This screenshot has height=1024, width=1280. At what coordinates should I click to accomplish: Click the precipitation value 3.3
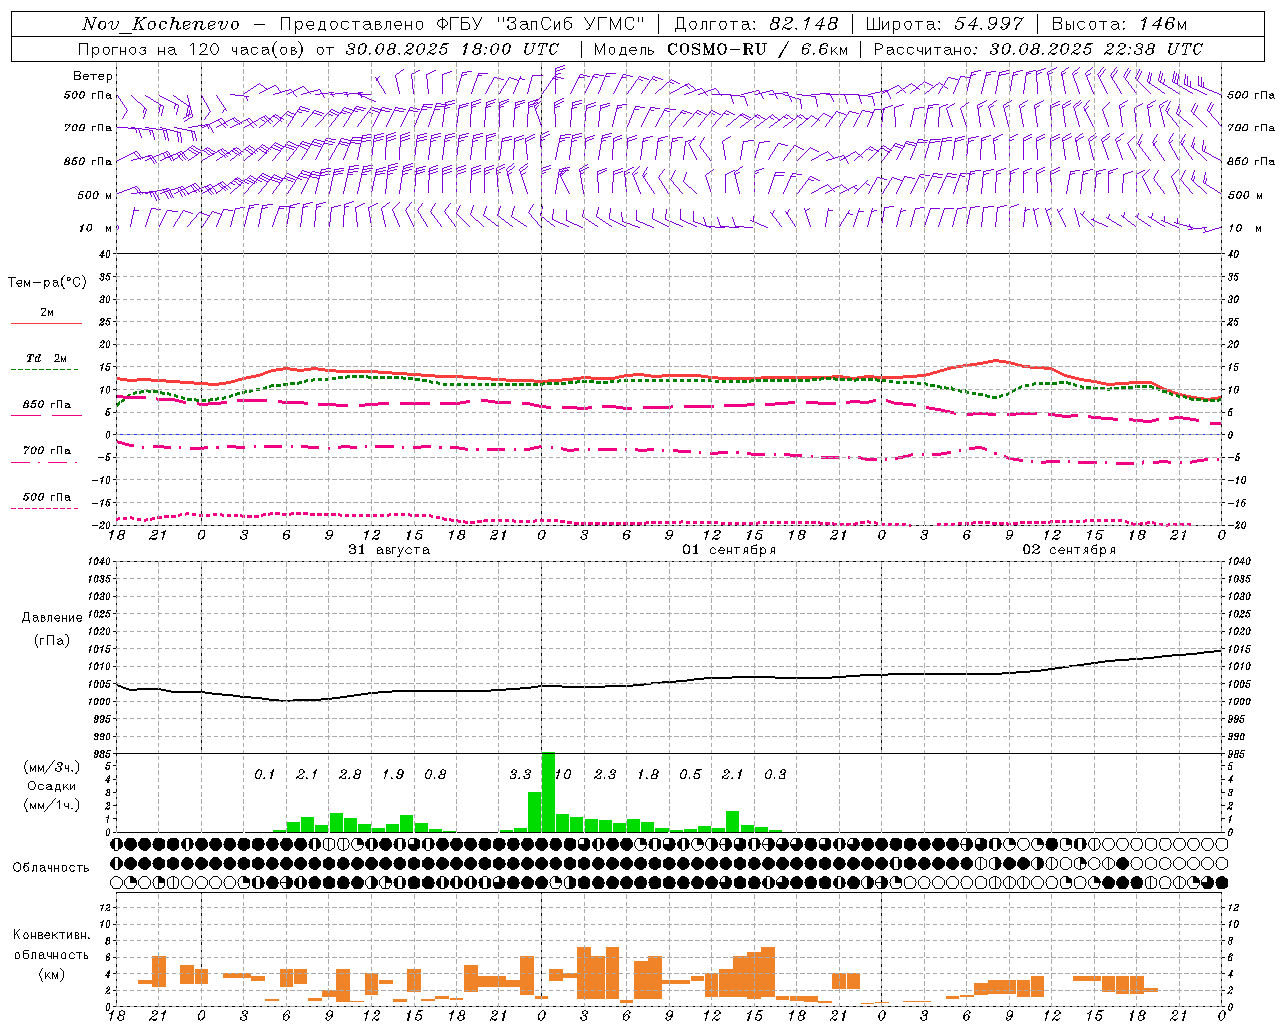pyautogui.click(x=520, y=775)
